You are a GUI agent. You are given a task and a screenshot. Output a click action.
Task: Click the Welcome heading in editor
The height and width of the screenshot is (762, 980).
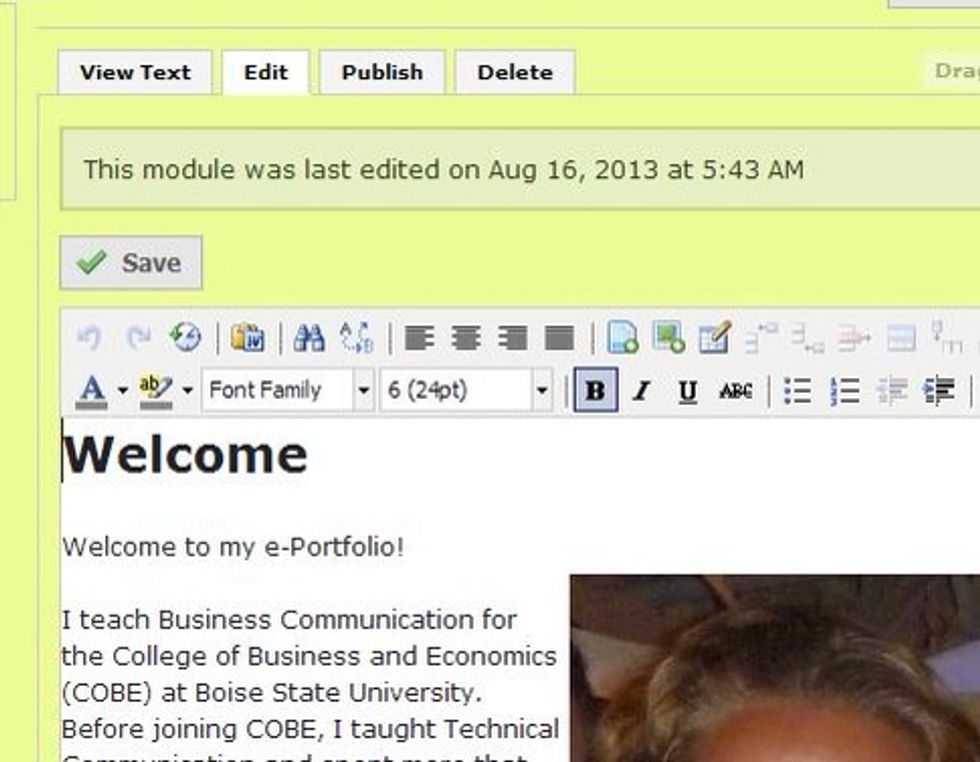pyautogui.click(x=186, y=454)
